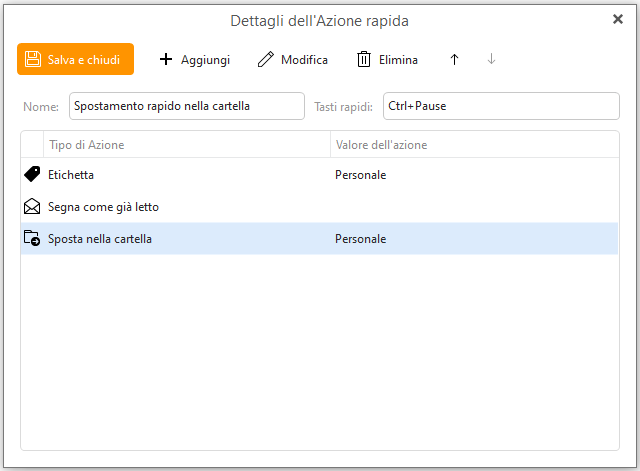The width and height of the screenshot is (640, 471).
Task: Click the folder-move icon on last row
Action: [x=32, y=238]
